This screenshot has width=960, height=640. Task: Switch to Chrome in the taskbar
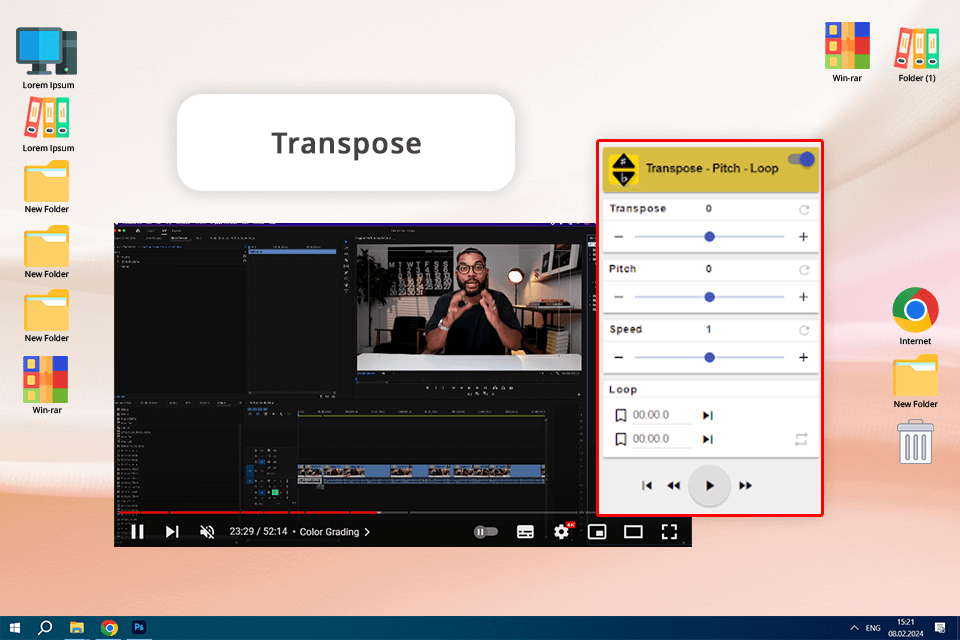coord(109,628)
